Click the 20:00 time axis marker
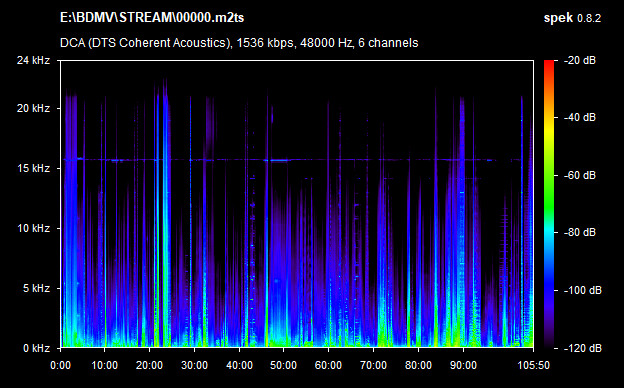Viewport: 624px width, 388px height. [149, 365]
